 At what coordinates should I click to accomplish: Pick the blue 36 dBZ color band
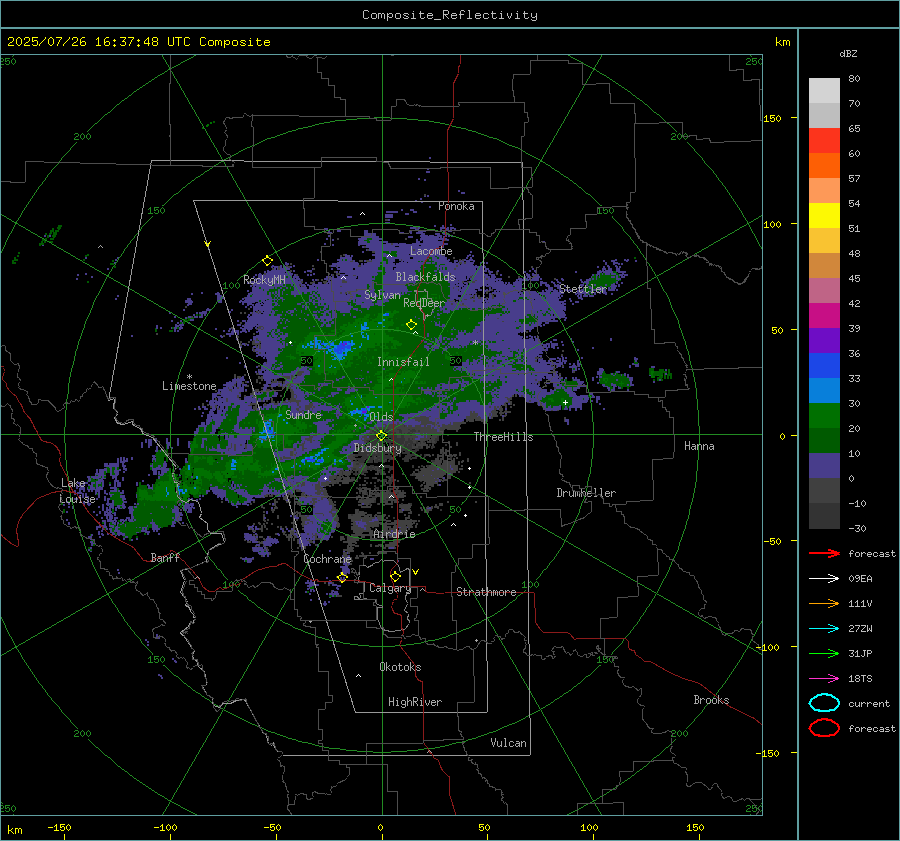[824, 365]
